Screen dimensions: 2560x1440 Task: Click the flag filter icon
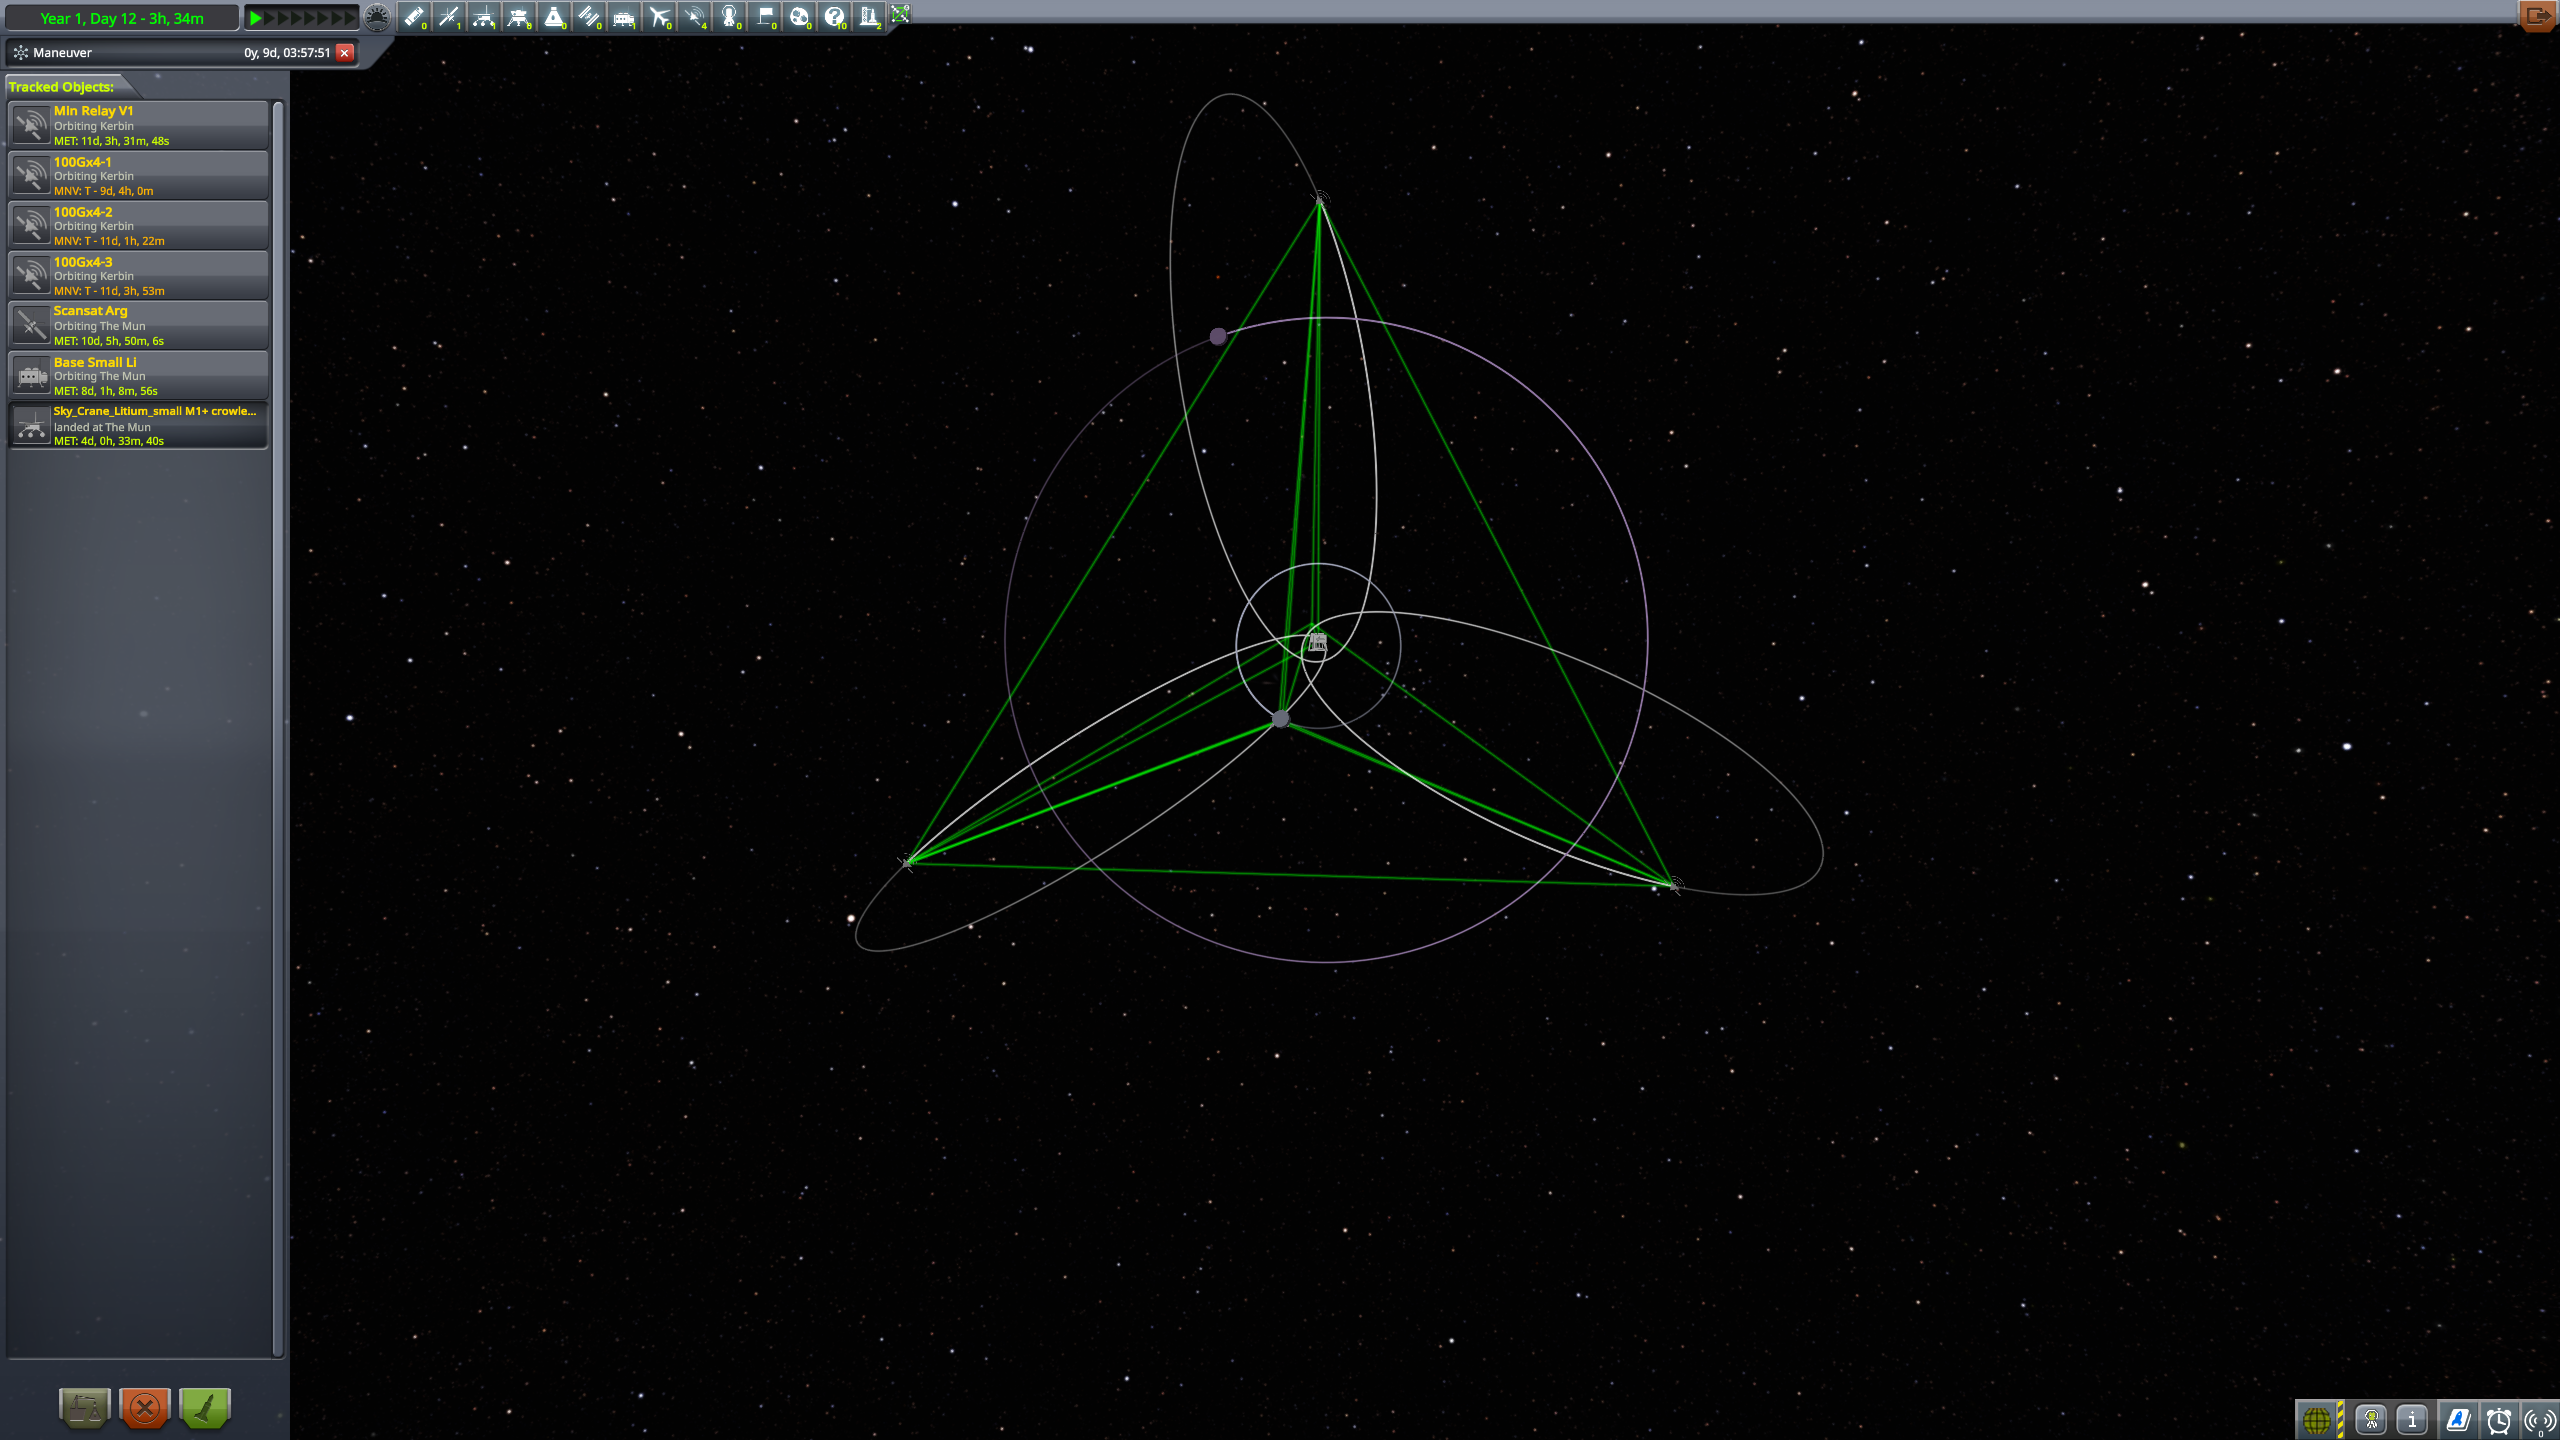click(764, 16)
